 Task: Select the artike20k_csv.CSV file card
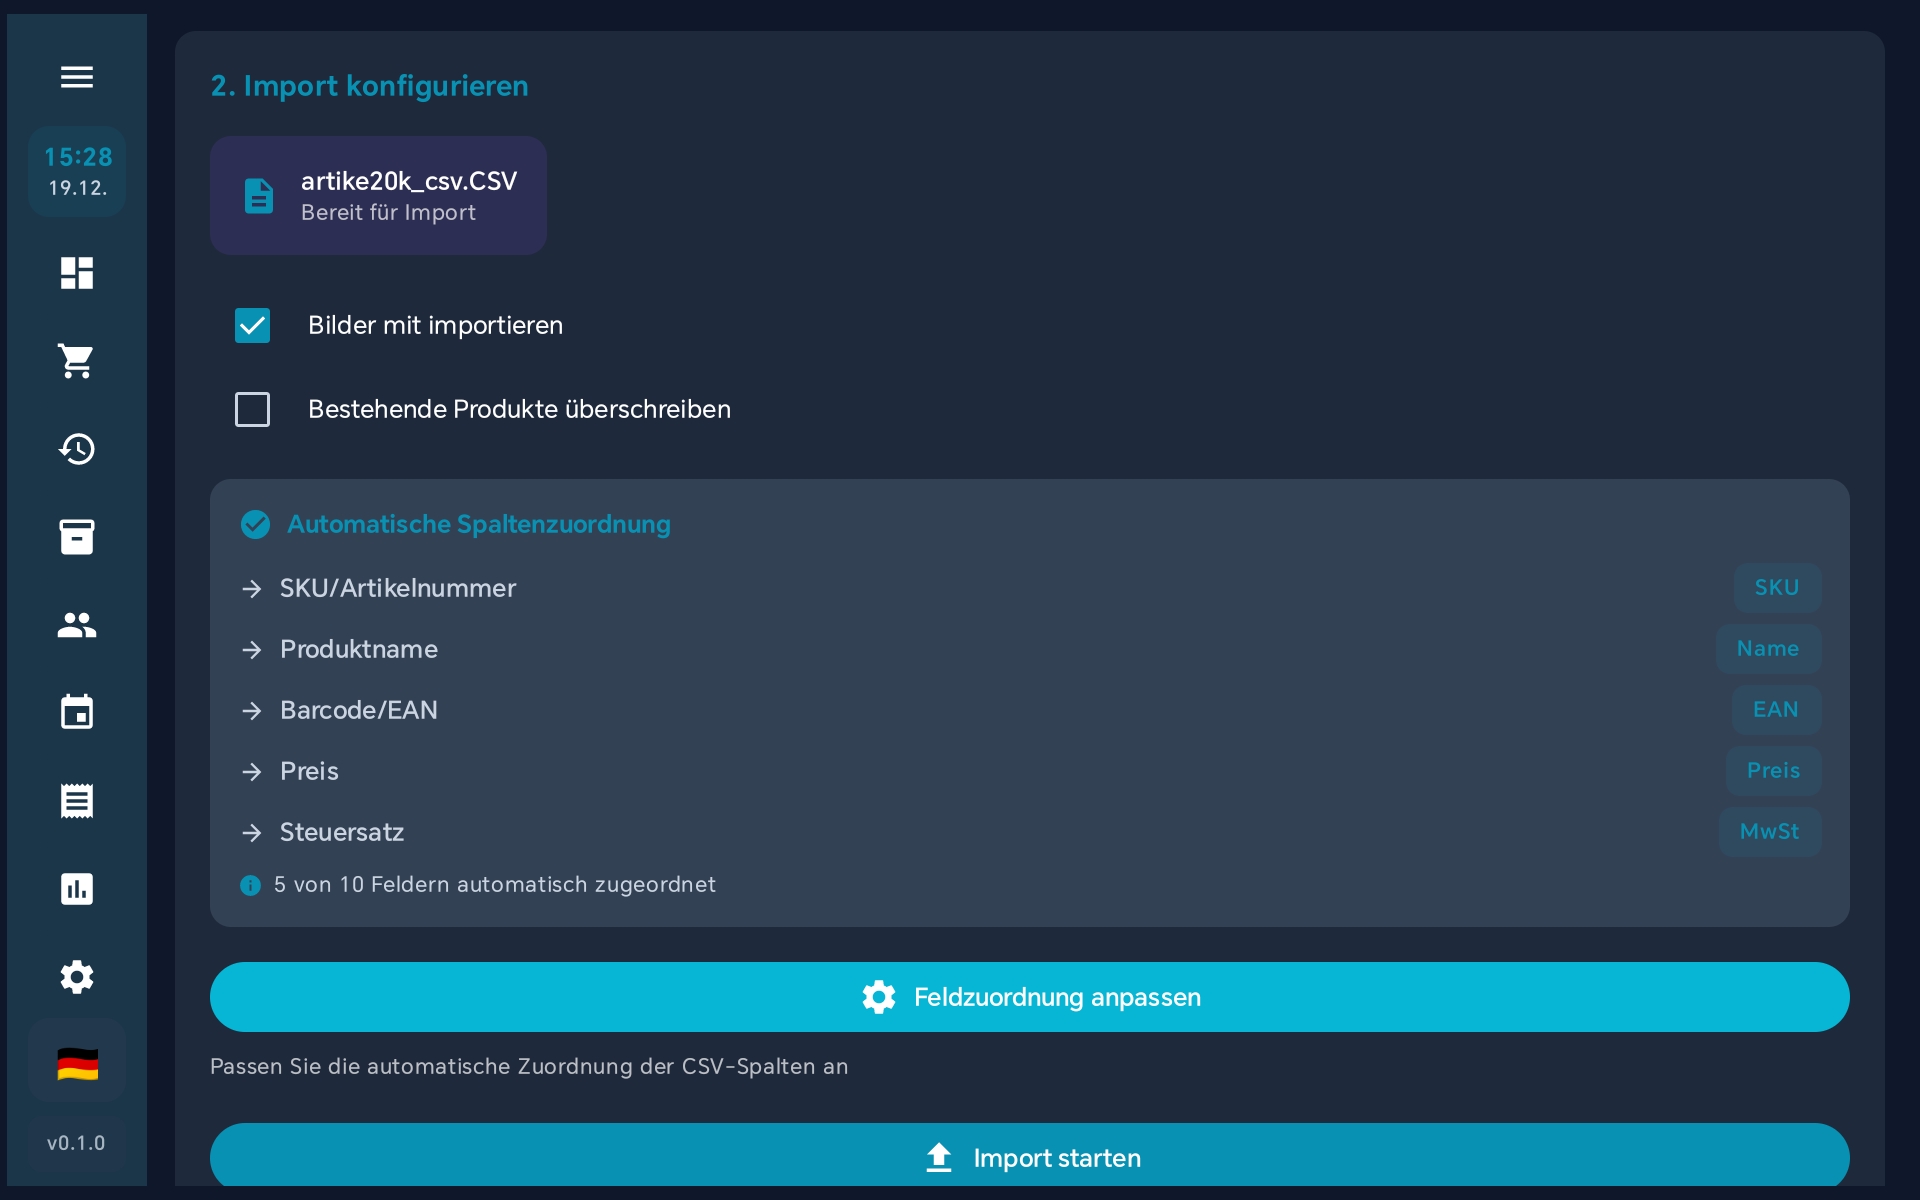click(378, 196)
